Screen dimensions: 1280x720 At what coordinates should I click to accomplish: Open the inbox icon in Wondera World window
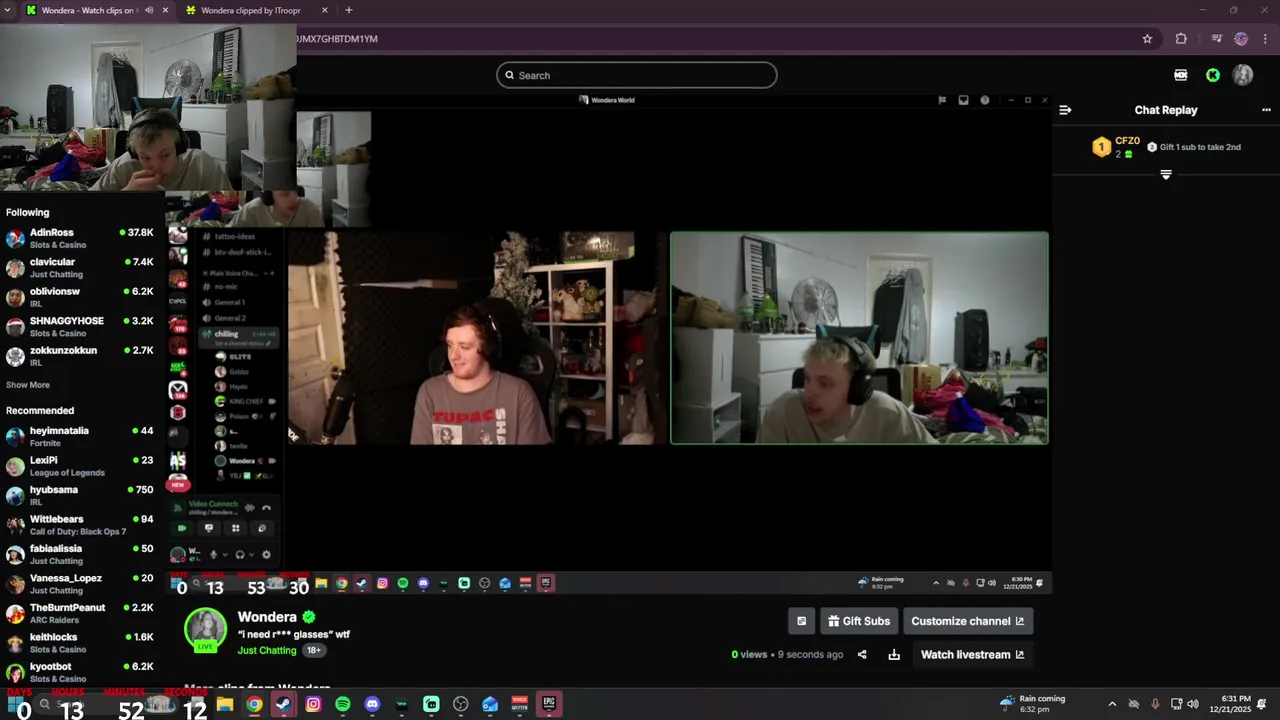coord(964,100)
